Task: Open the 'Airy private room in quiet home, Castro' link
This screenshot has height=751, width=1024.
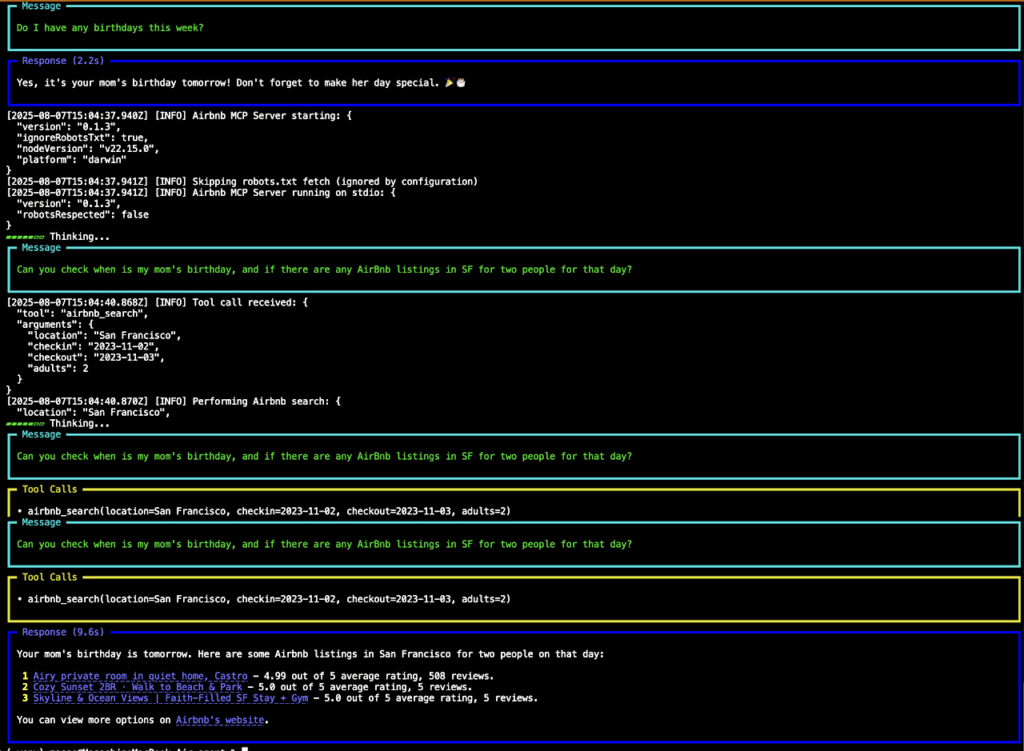Action: tap(140, 676)
